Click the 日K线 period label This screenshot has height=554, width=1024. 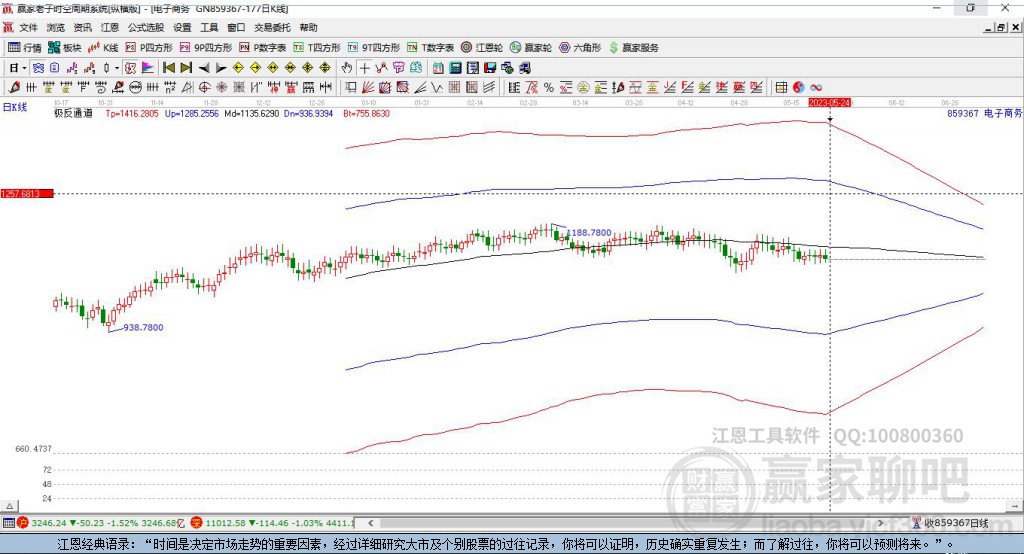coord(15,107)
